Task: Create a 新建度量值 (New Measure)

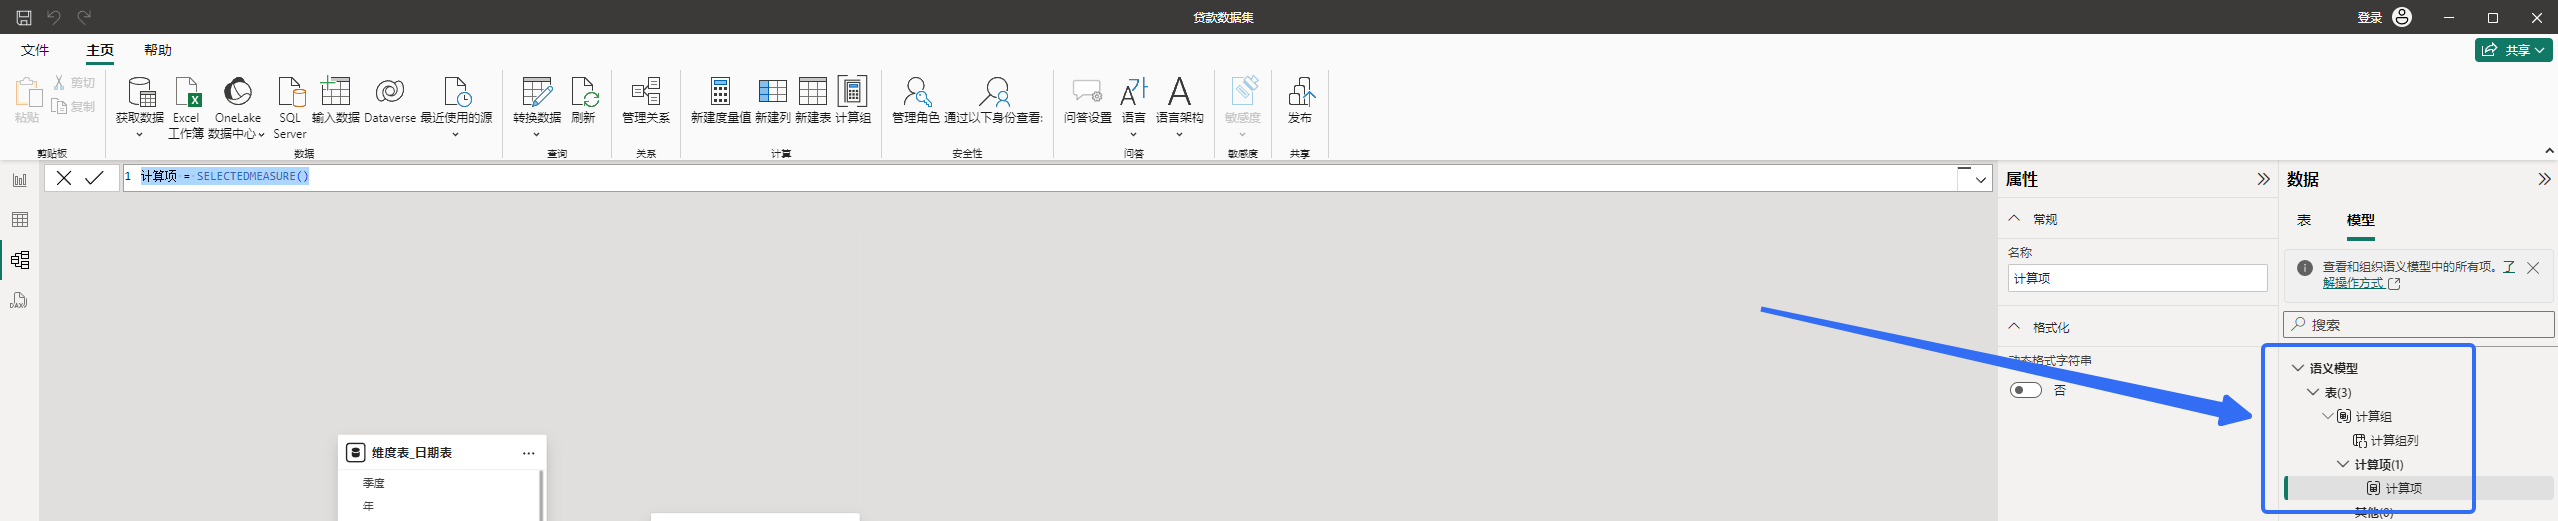Action: click(720, 92)
